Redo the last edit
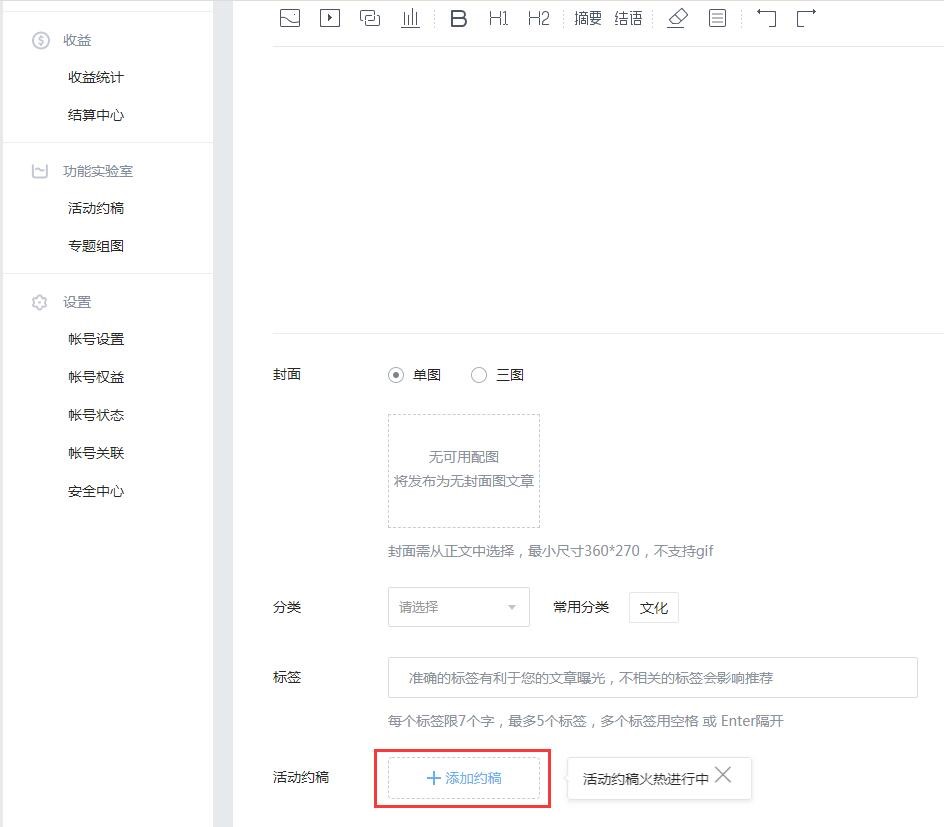 806,18
